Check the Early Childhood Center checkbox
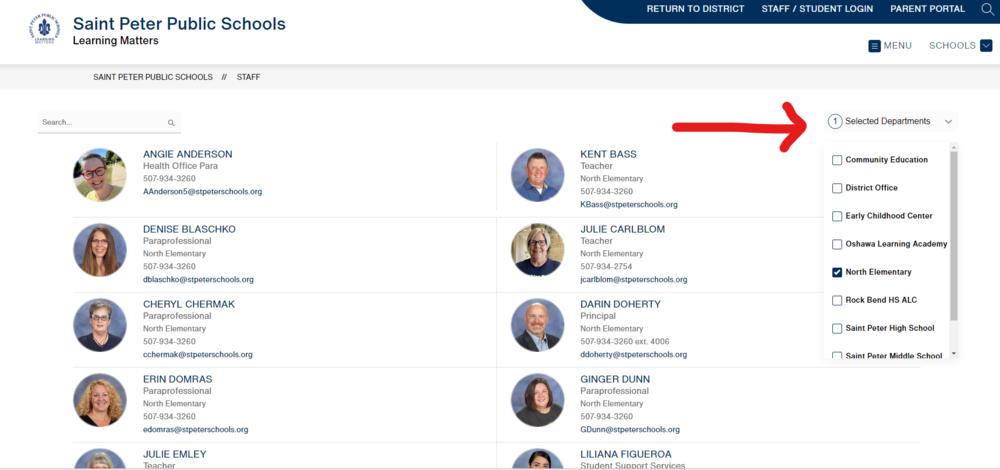The image size is (1000, 470). [837, 216]
